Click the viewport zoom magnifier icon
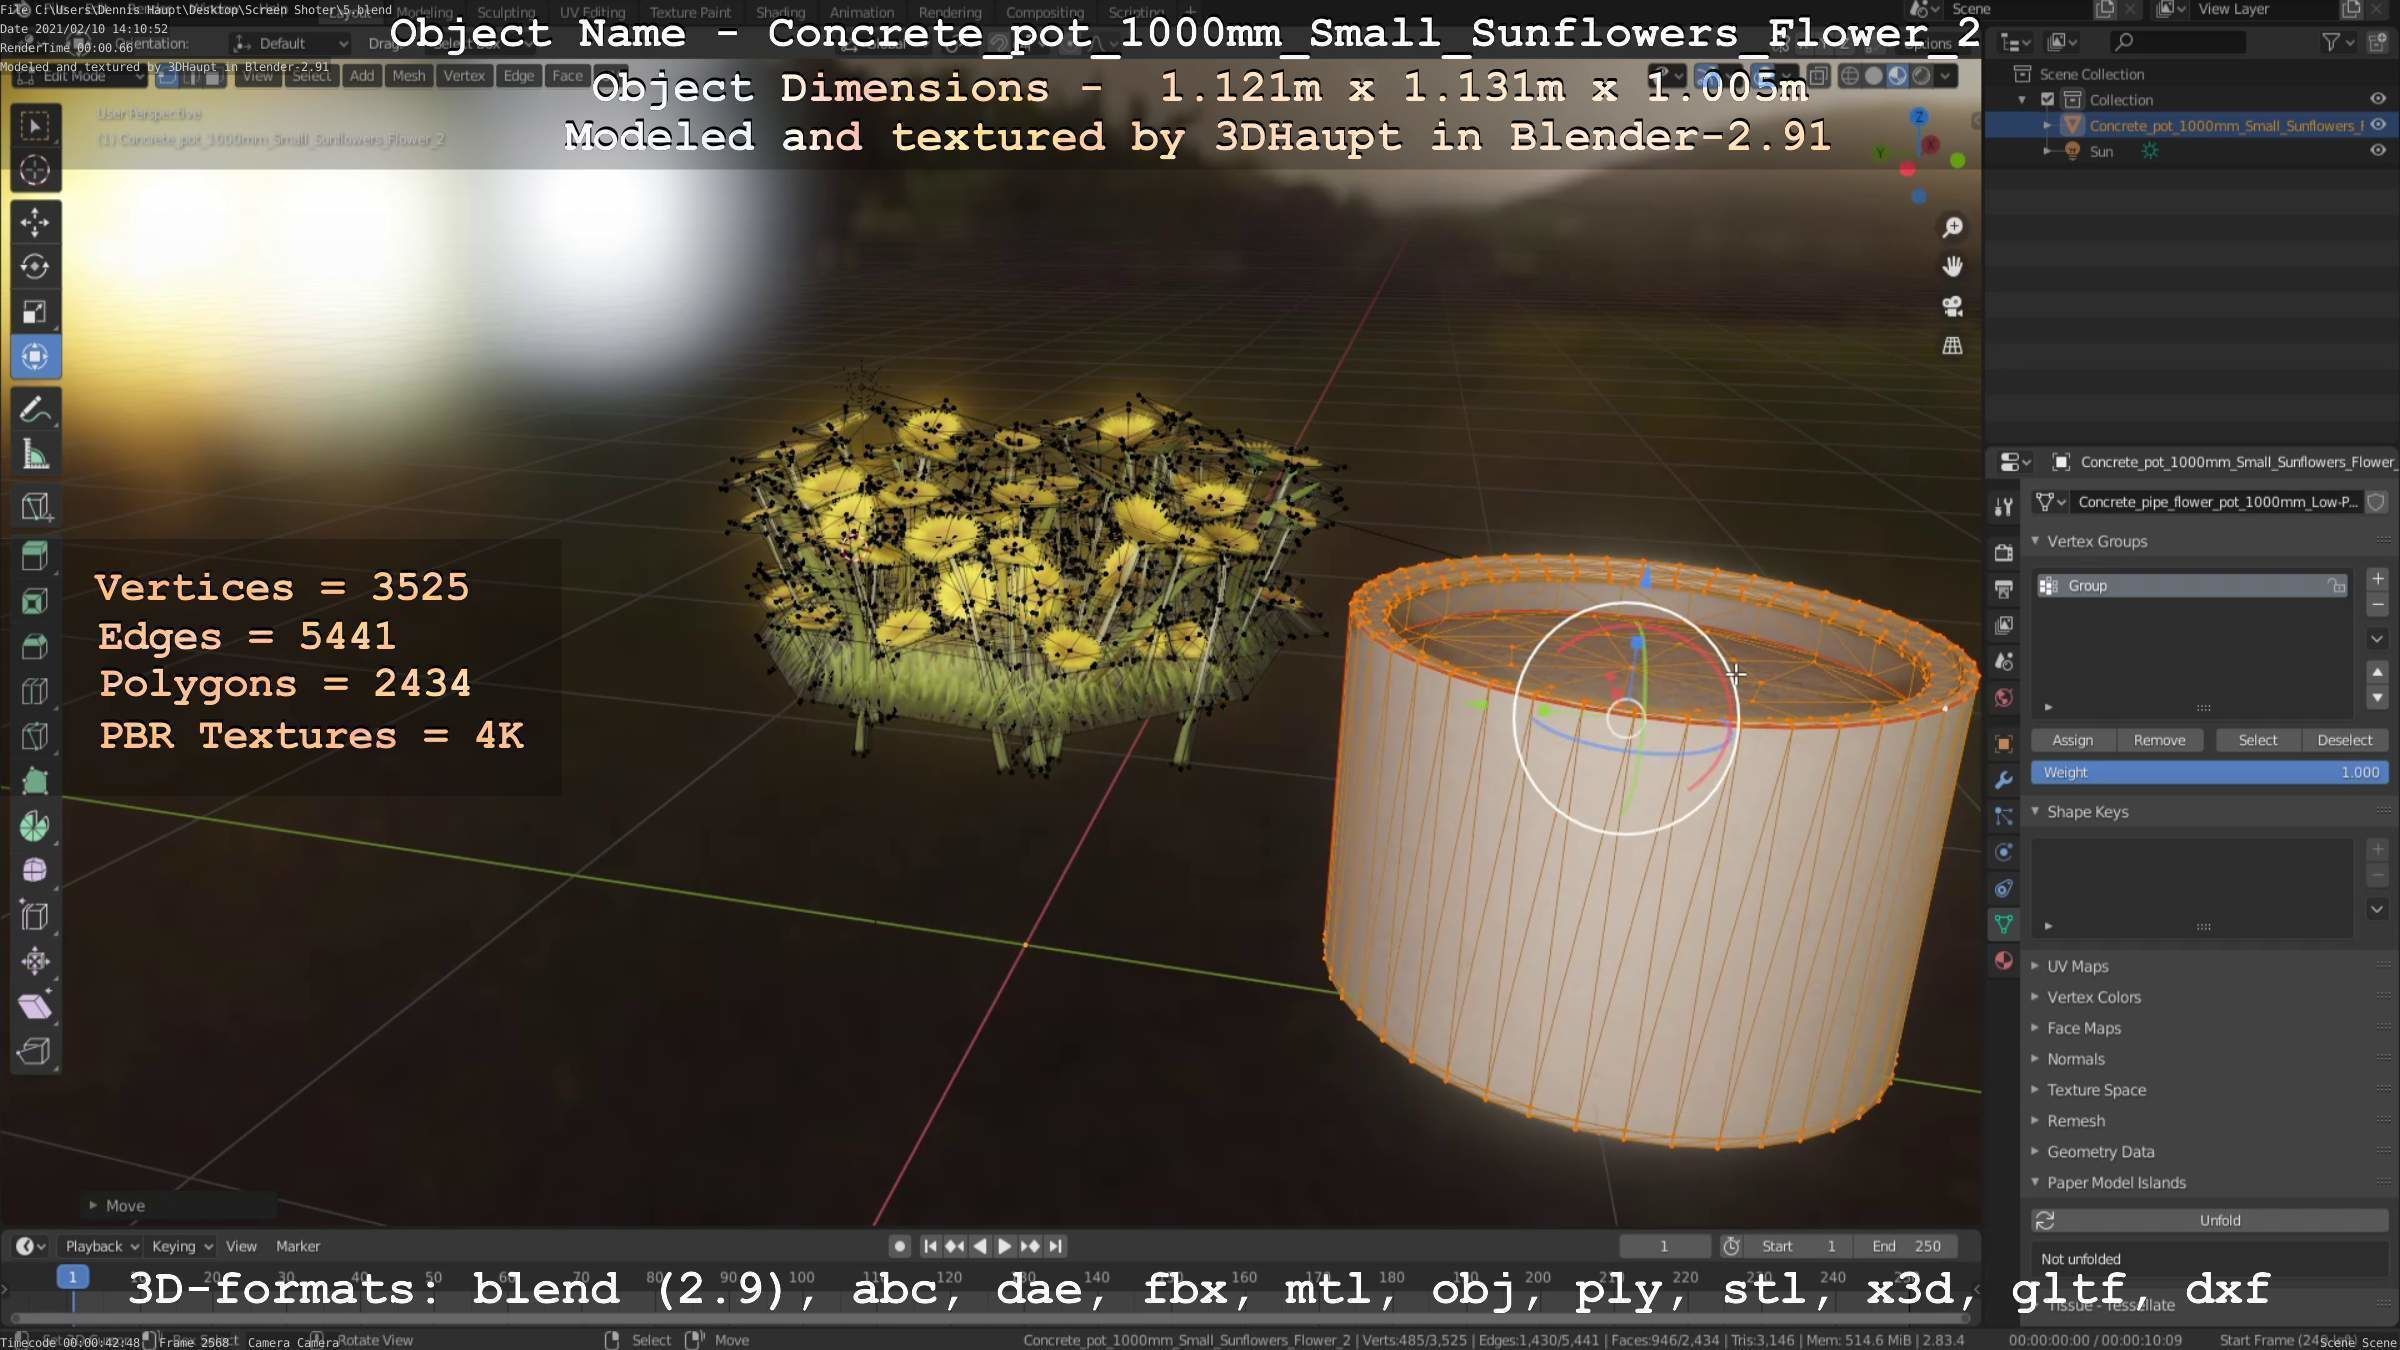 (1952, 228)
